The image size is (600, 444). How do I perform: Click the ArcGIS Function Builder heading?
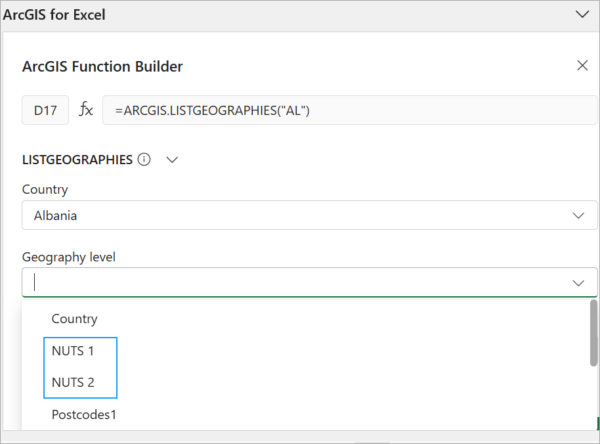click(103, 66)
